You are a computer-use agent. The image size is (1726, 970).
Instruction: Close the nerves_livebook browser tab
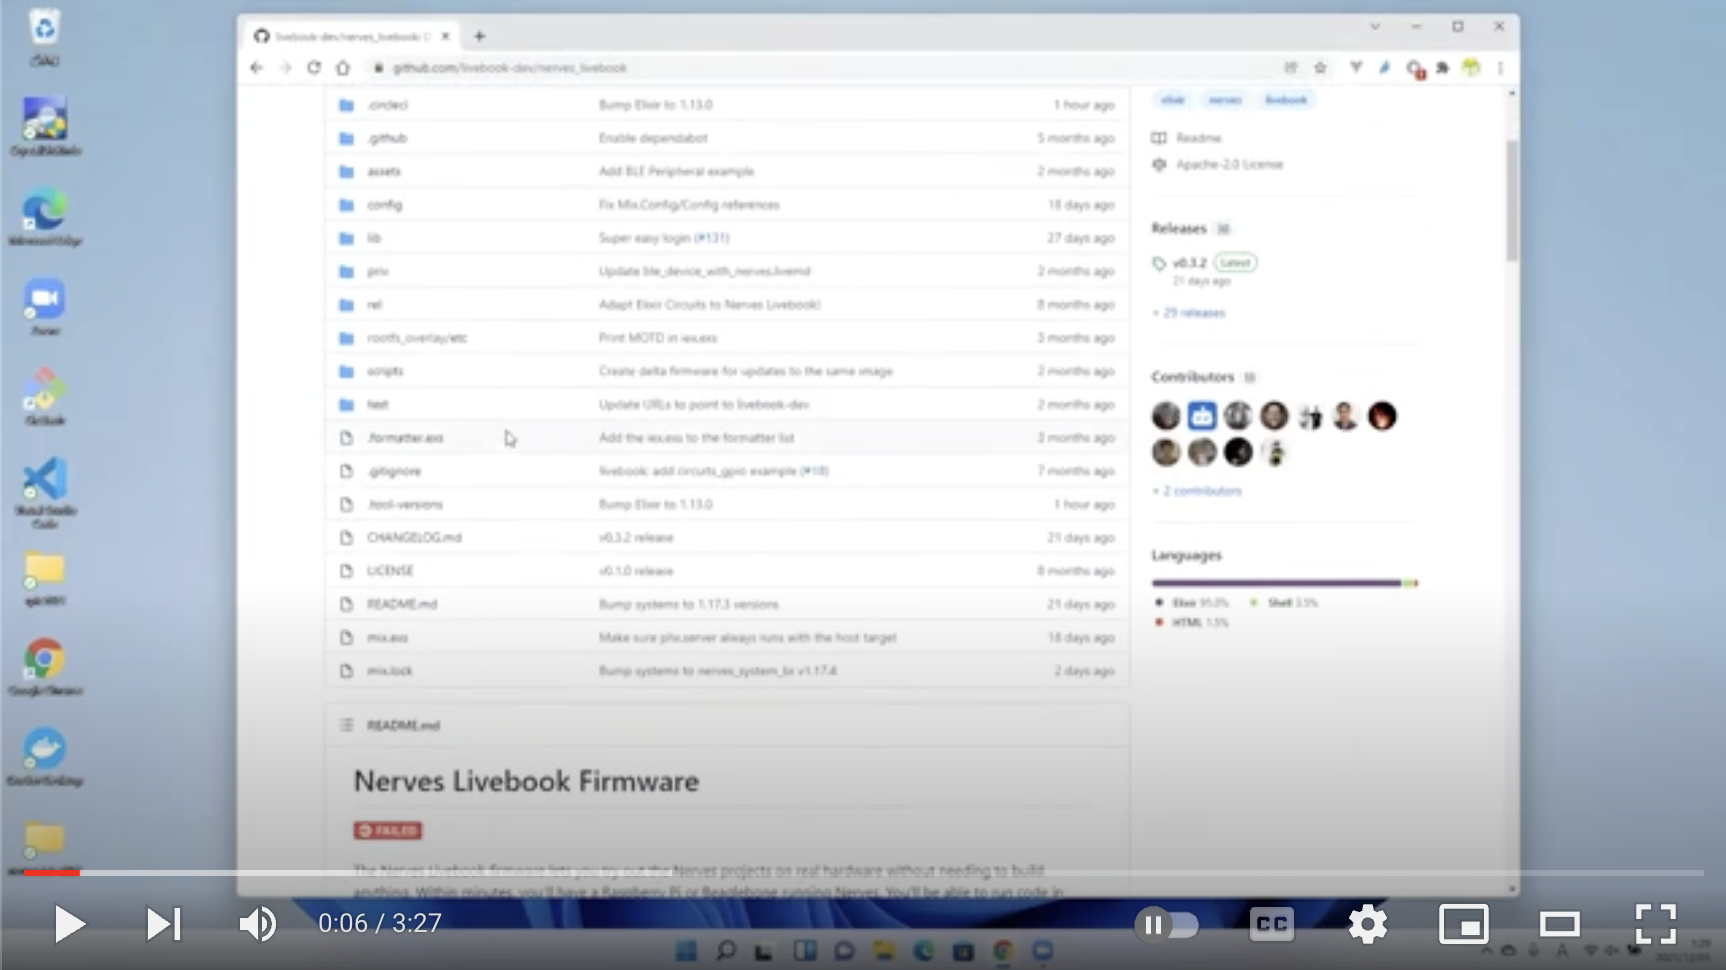[x=445, y=36]
